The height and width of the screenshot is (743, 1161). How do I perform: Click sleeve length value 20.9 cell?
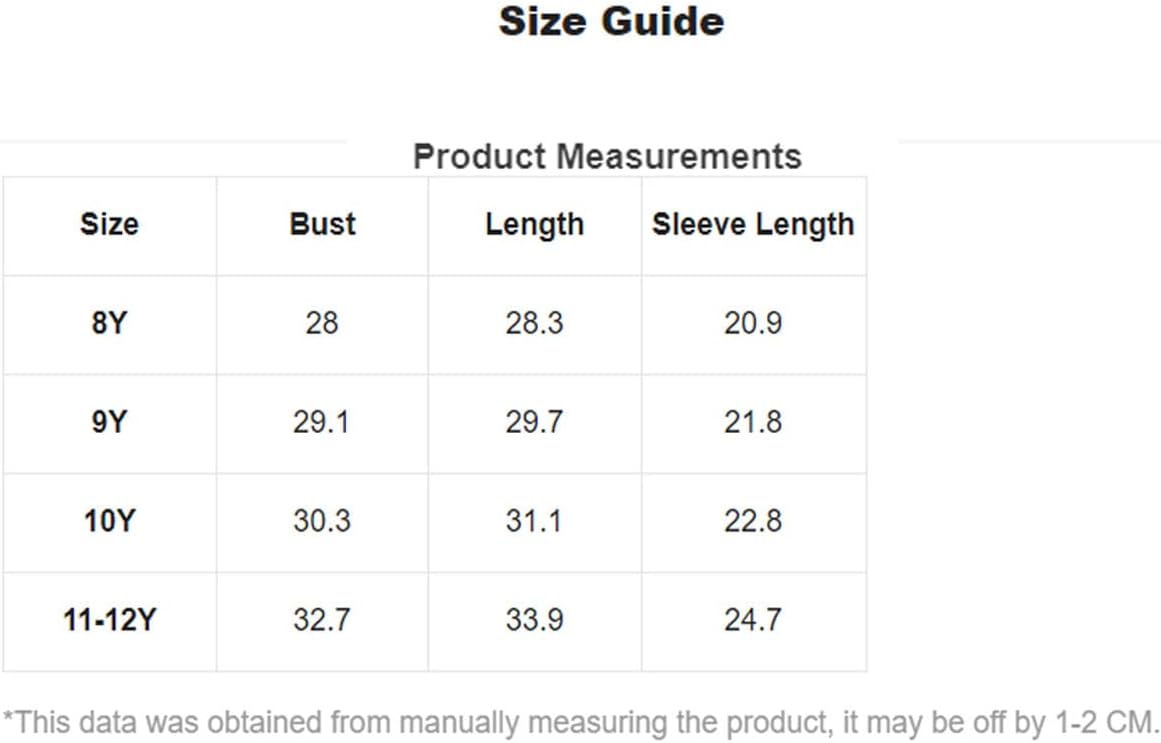(753, 324)
